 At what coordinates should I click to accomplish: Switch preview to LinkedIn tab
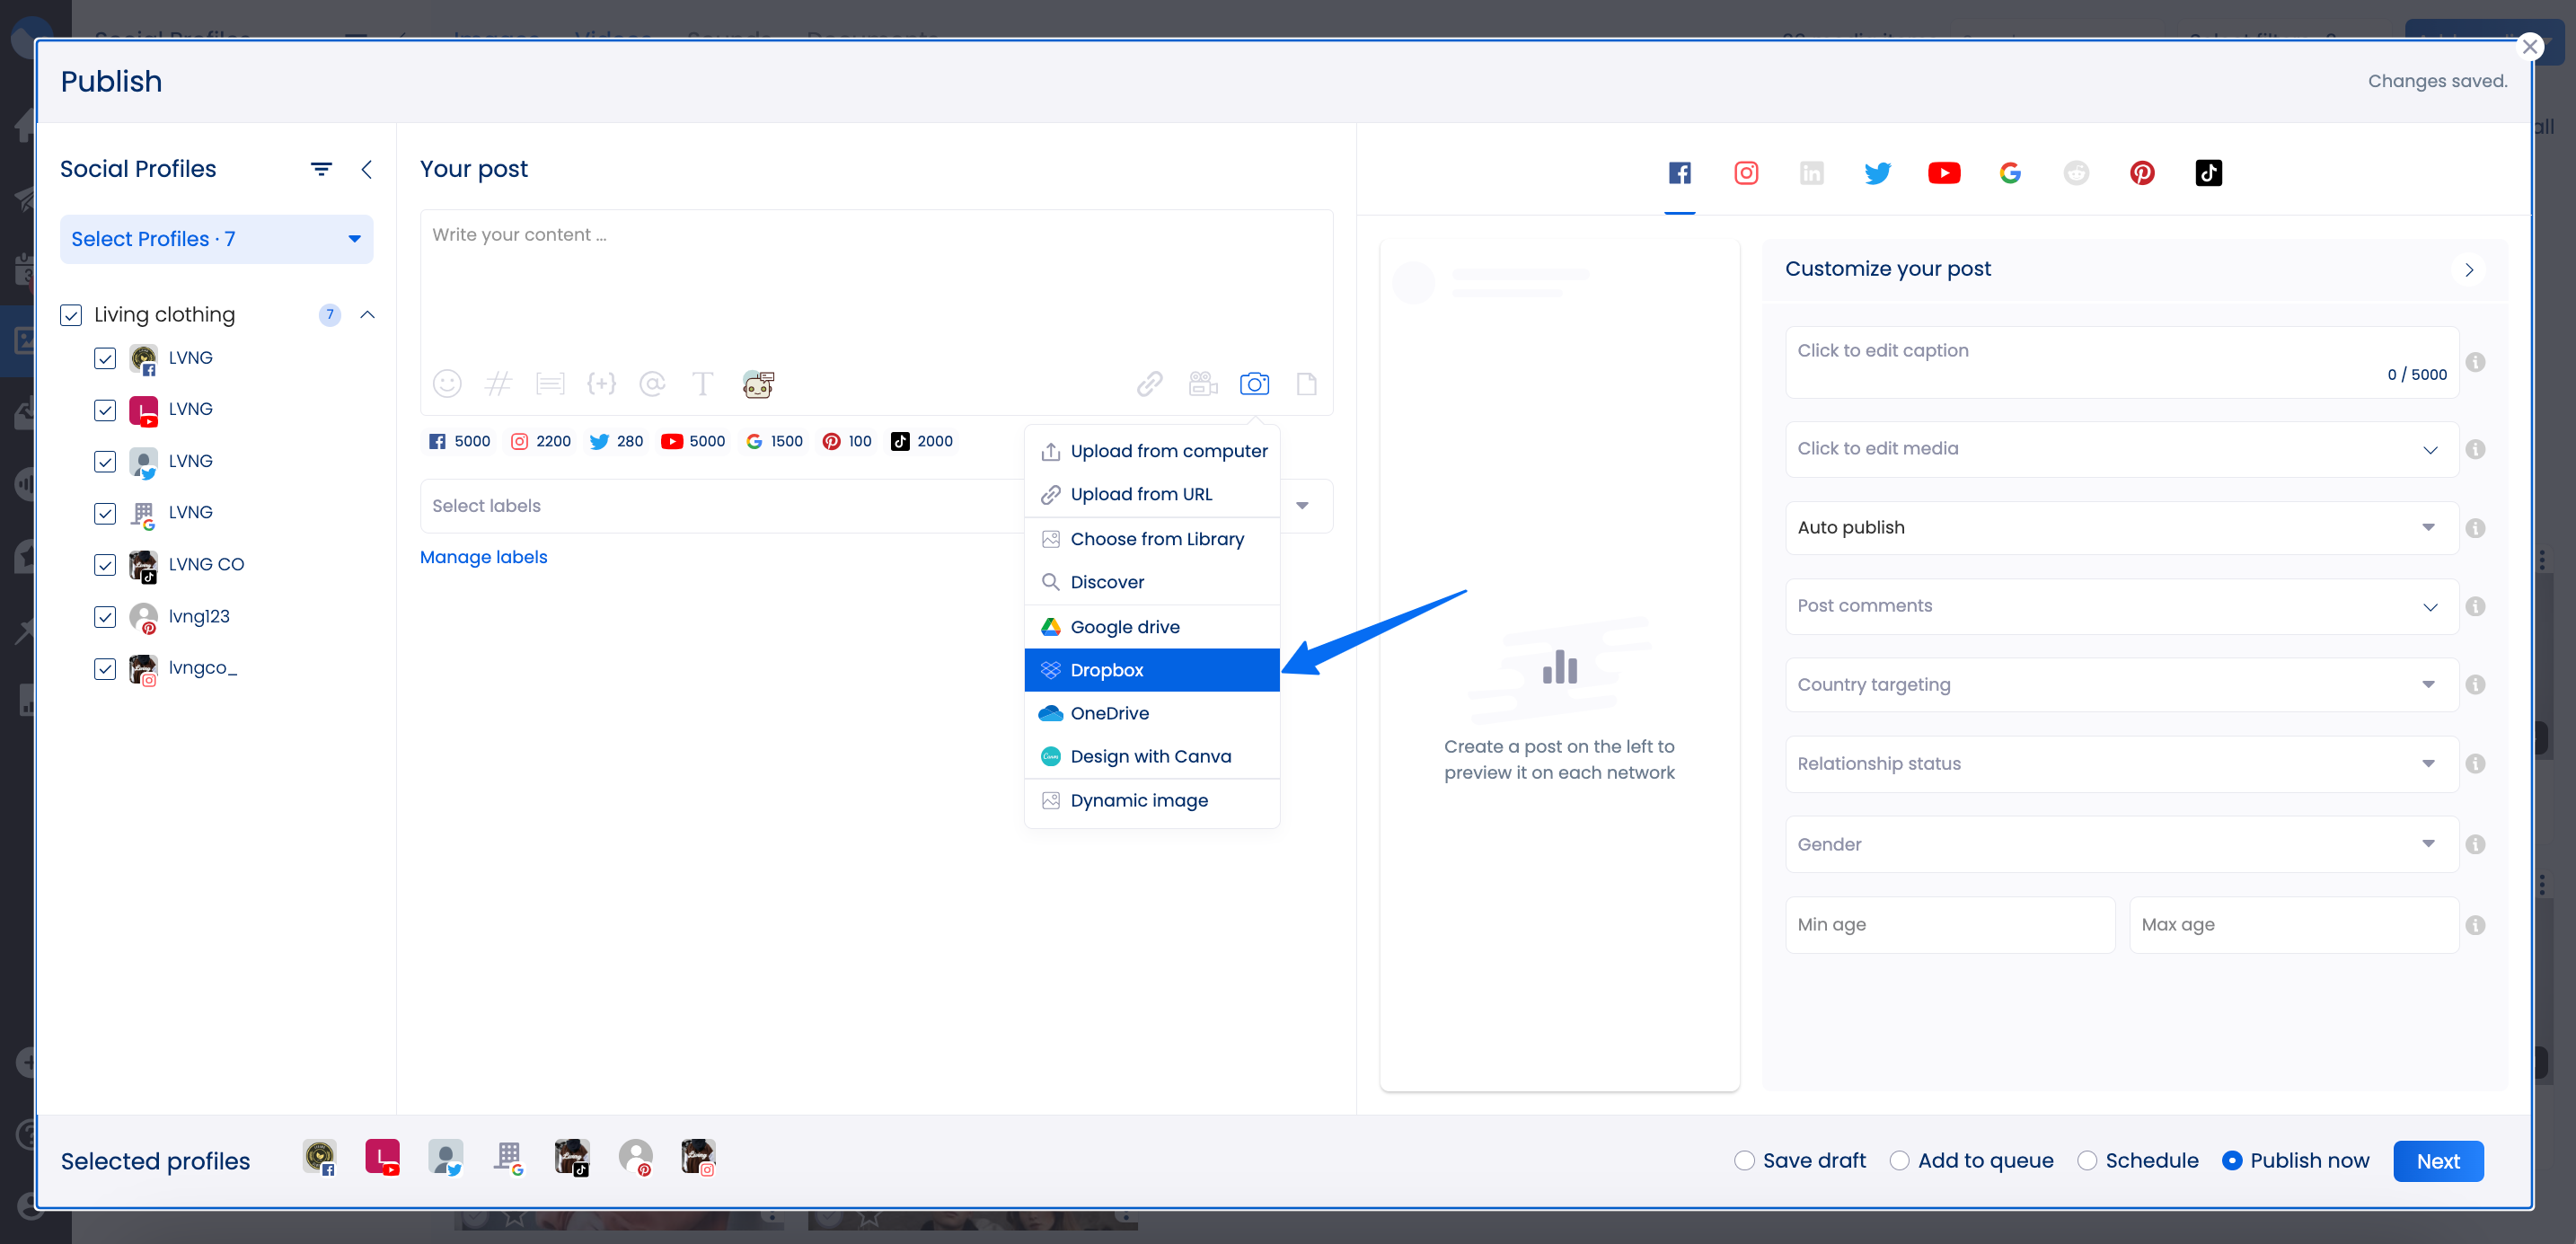tap(1812, 173)
